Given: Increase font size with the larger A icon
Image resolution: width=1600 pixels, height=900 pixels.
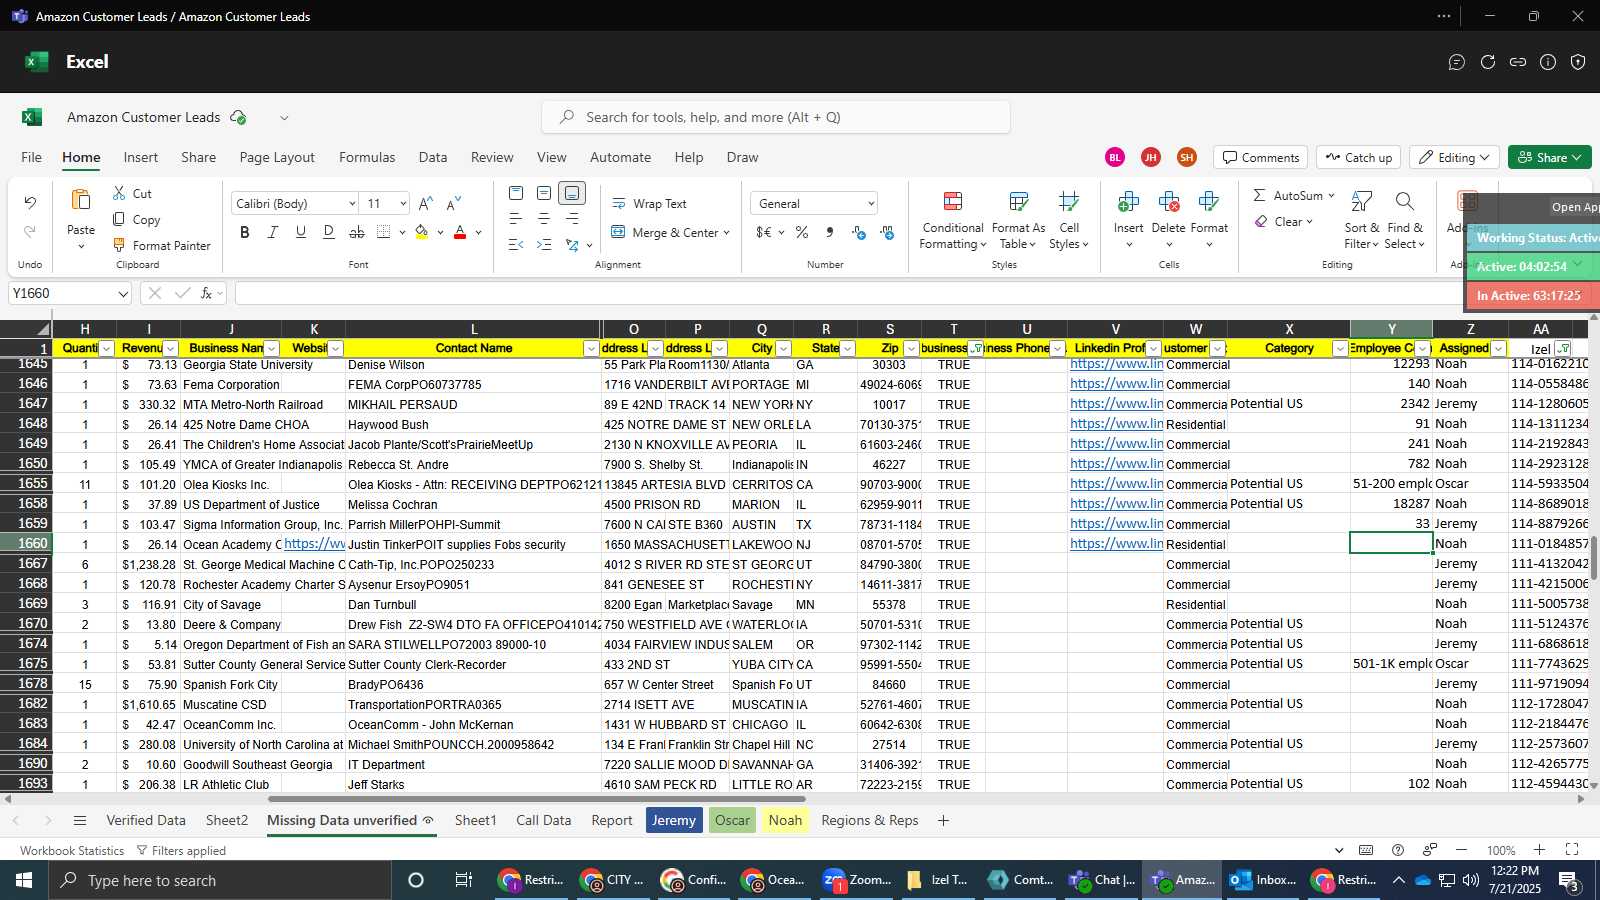Looking at the screenshot, I should (426, 203).
